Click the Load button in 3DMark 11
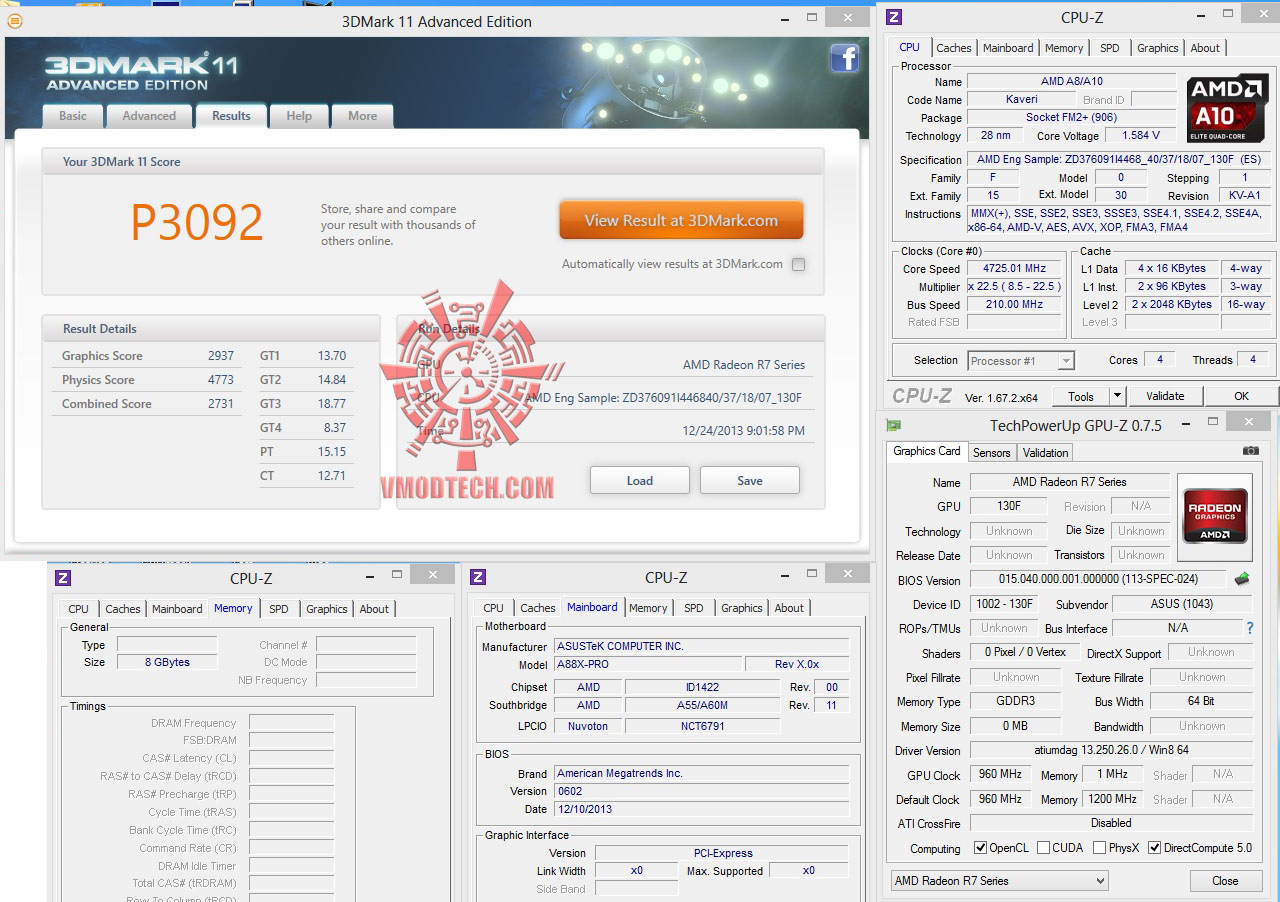 coord(640,480)
